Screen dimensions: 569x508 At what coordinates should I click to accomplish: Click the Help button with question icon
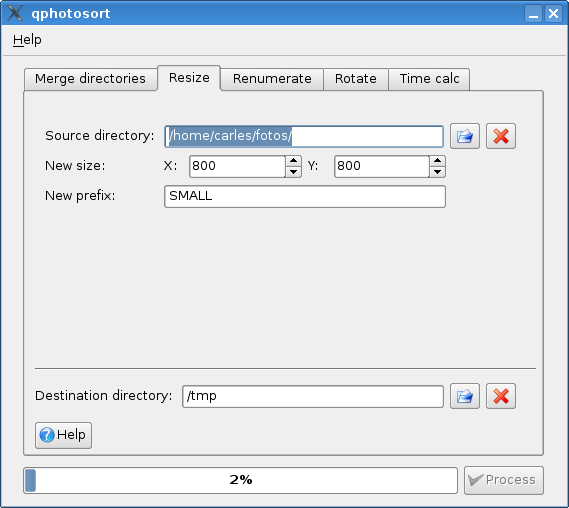pos(63,435)
